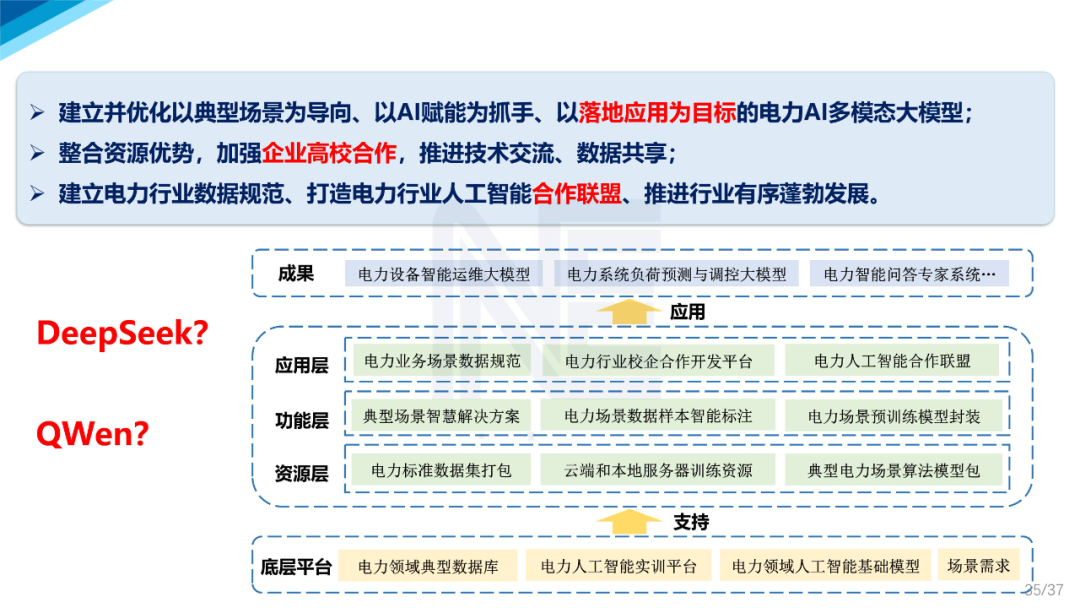Select the 电力业务场景数据规范 box
Screen dimensions: 1080x608
click(444, 362)
